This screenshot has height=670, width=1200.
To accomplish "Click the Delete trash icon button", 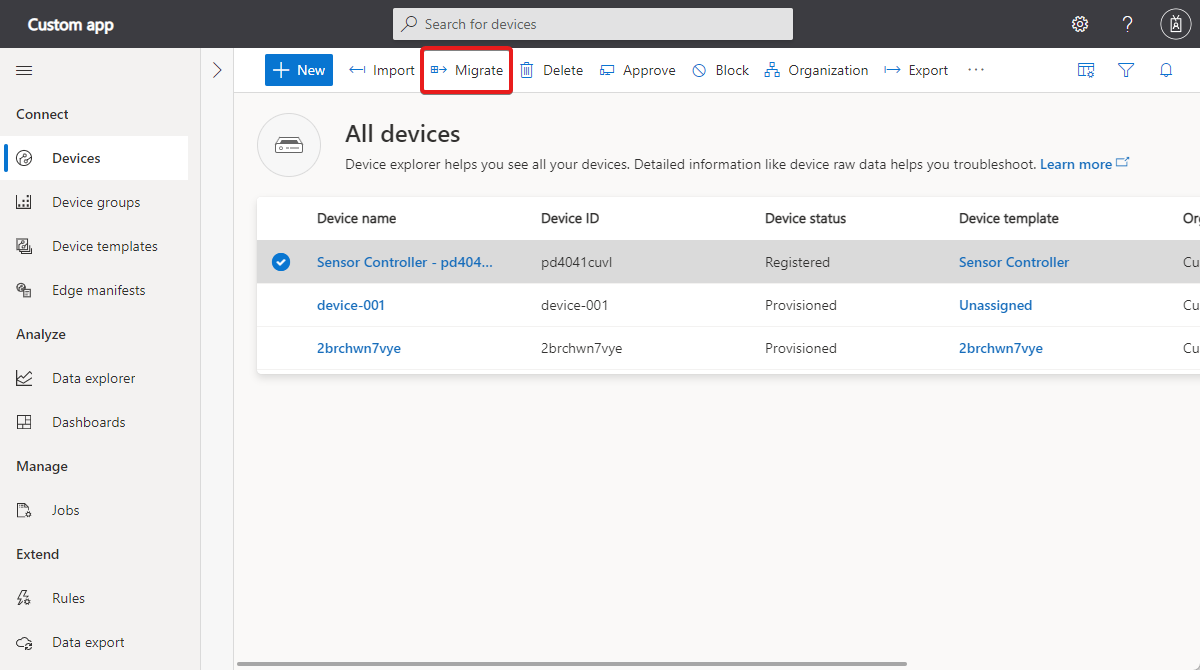I will (x=551, y=70).
